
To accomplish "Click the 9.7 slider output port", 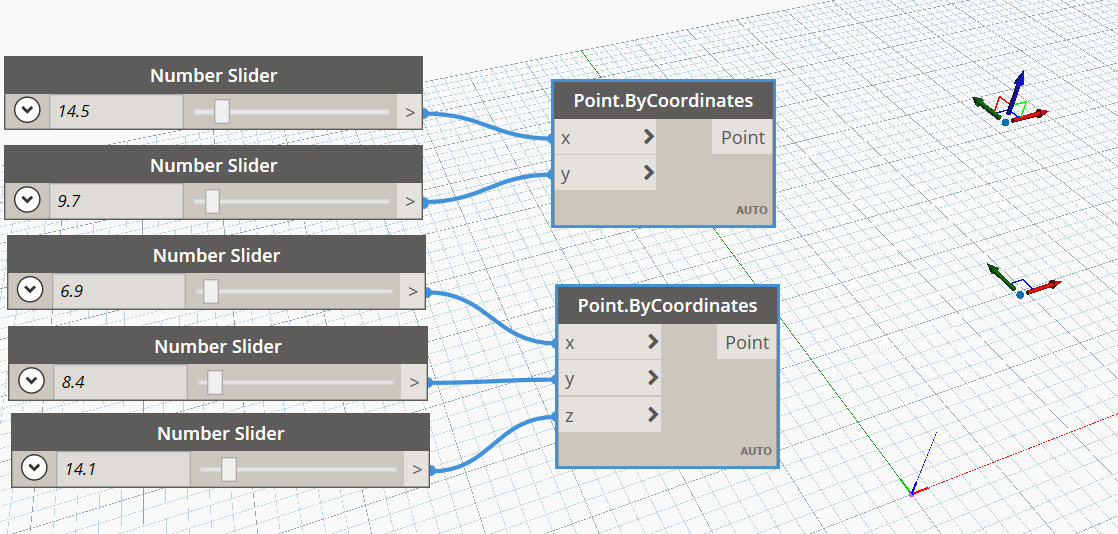I will tap(409, 202).
